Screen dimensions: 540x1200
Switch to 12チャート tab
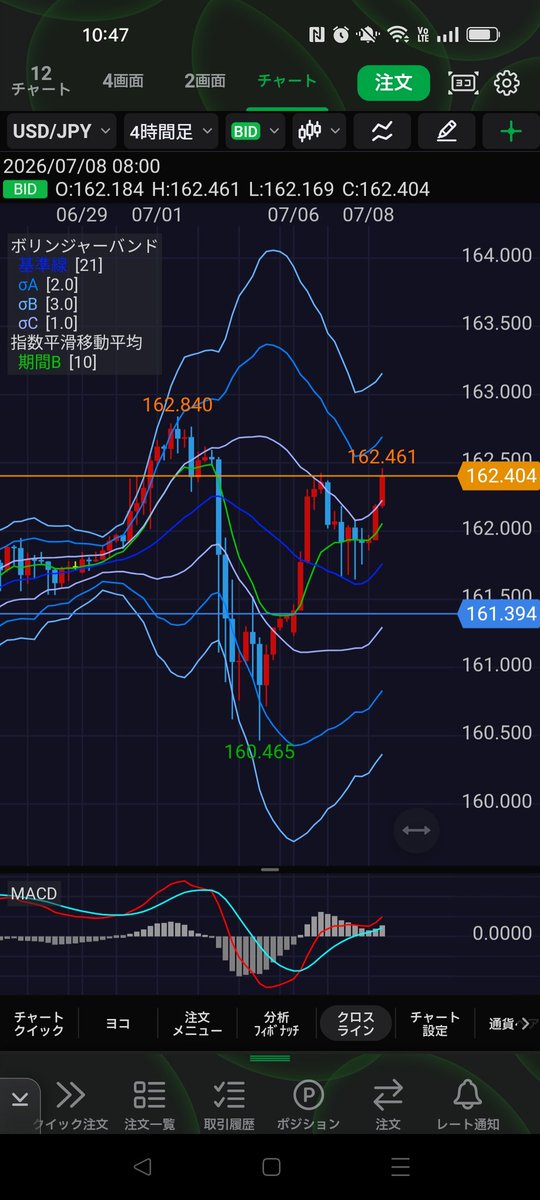pyautogui.click(x=41, y=81)
